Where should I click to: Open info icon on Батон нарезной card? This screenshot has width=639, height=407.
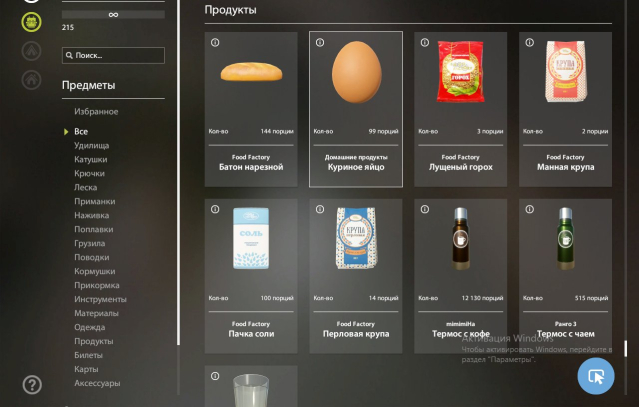coord(215,42)
